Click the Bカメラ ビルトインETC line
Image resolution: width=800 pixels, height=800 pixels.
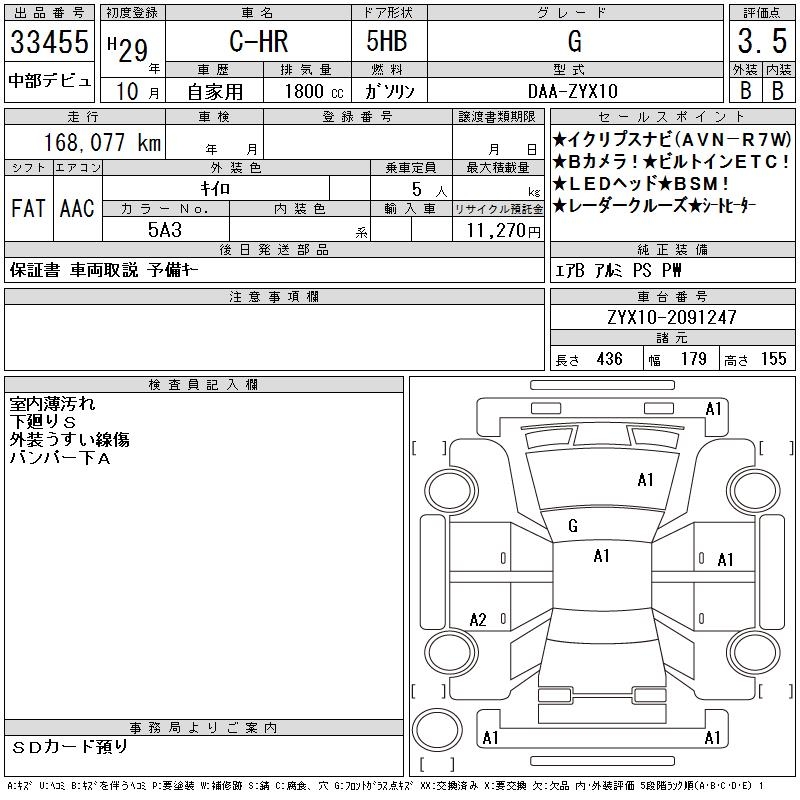click(671, 162)
